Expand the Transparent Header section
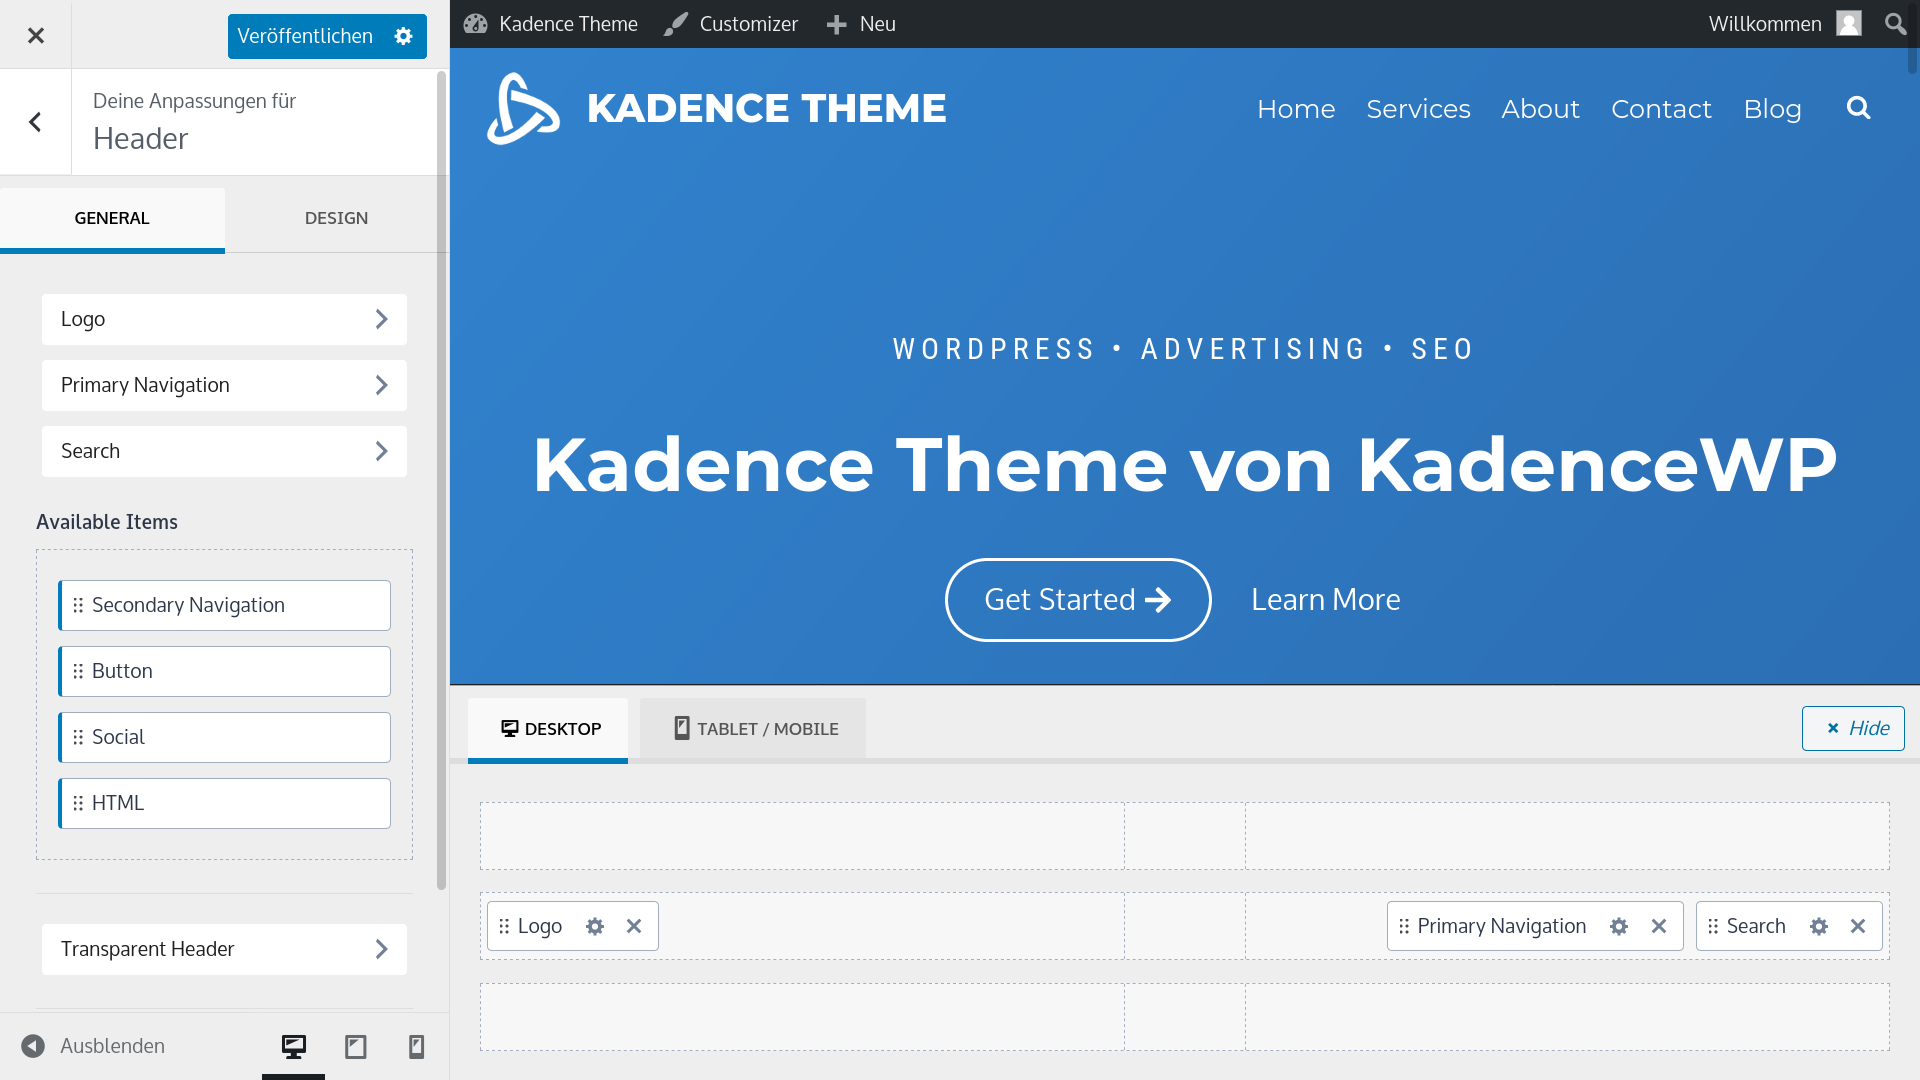This screenshot has height=1080, width=1920. tap(224, 949)
